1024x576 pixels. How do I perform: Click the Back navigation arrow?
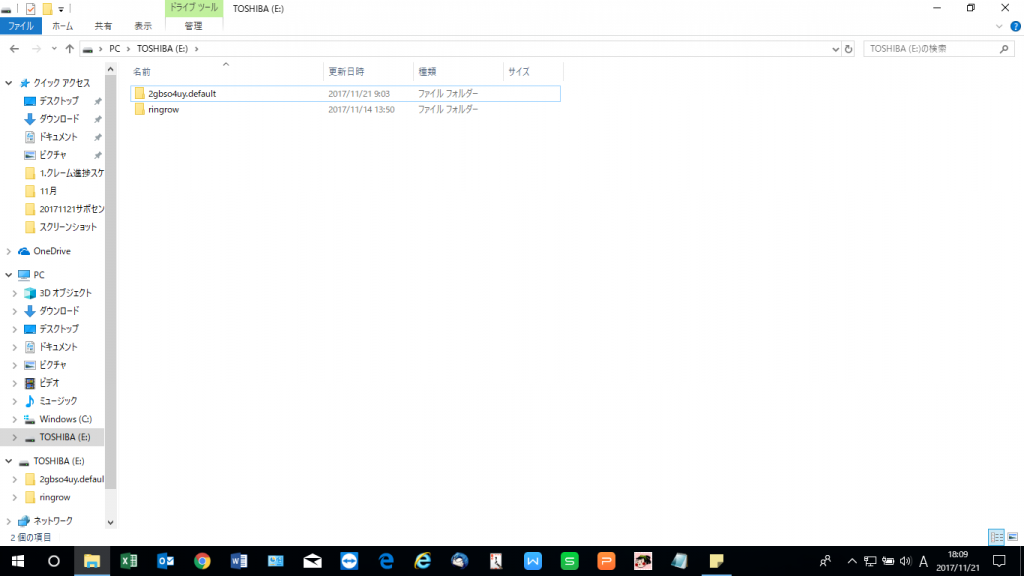[x=14, y=48]
